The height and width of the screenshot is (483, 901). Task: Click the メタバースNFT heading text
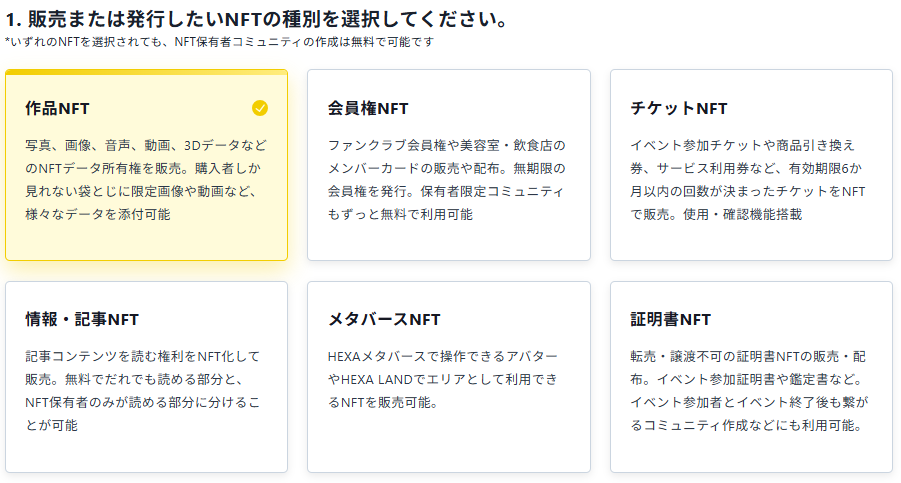384,319
